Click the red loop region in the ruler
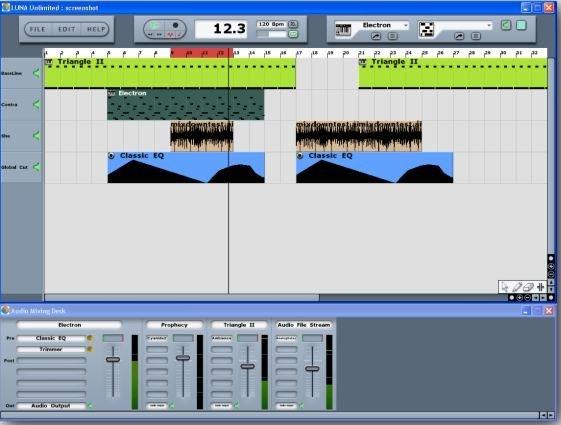Viewport: 561px width, 425px height. point(202,53)
